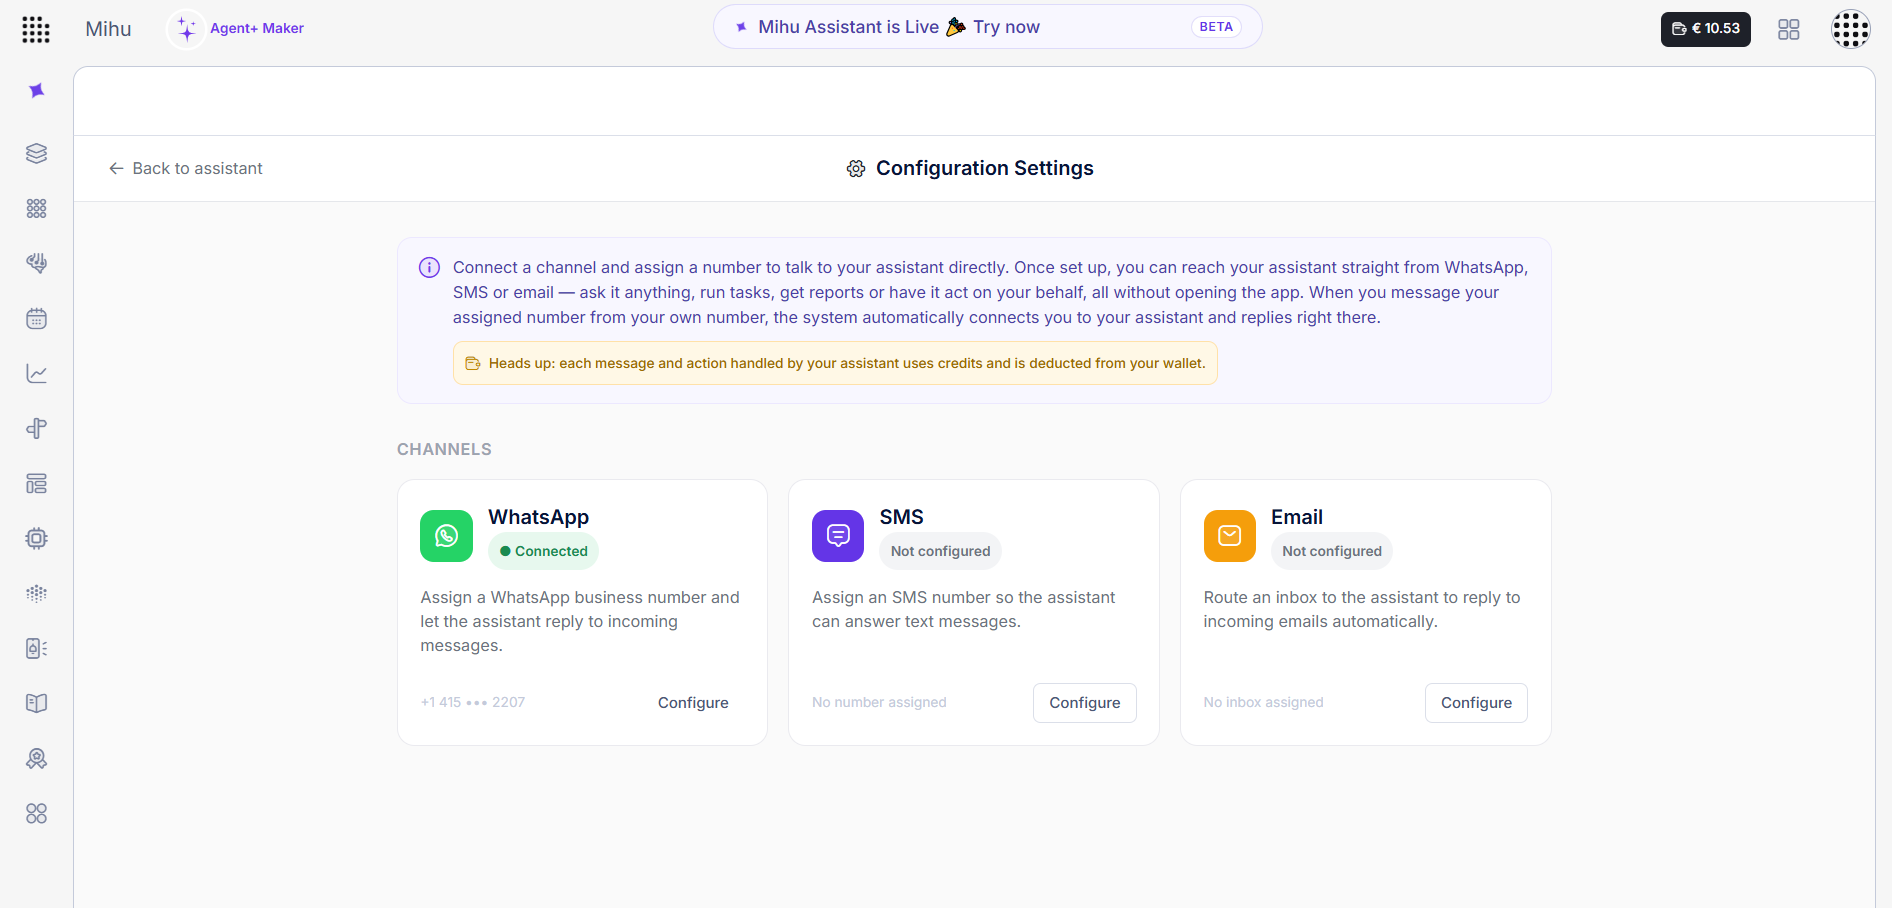Open the dotted sphere sidebar icon

click(x=37, y=594)
